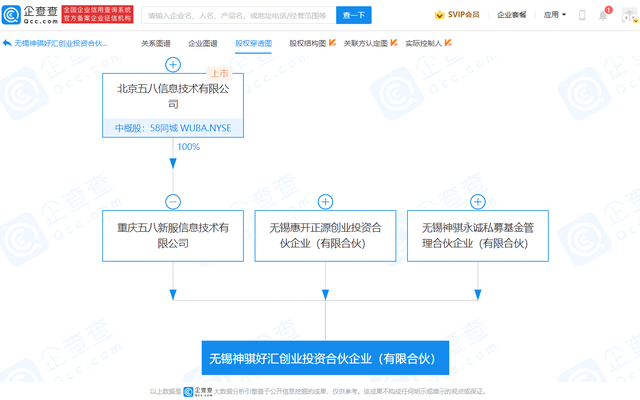Collapse the 重庆五八新服信息技术 node
The image size is (640, 400).
pyautogui.click(x=173, y=202)
